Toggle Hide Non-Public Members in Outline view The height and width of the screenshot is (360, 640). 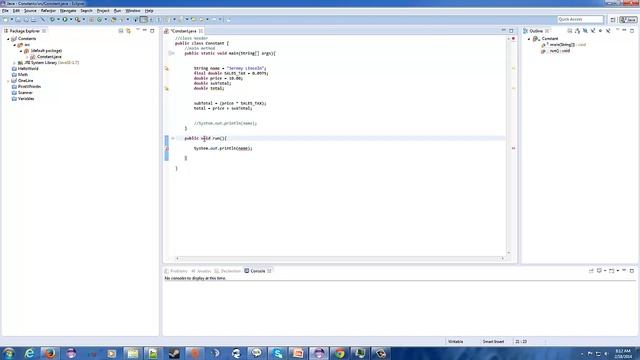point(600,31)
